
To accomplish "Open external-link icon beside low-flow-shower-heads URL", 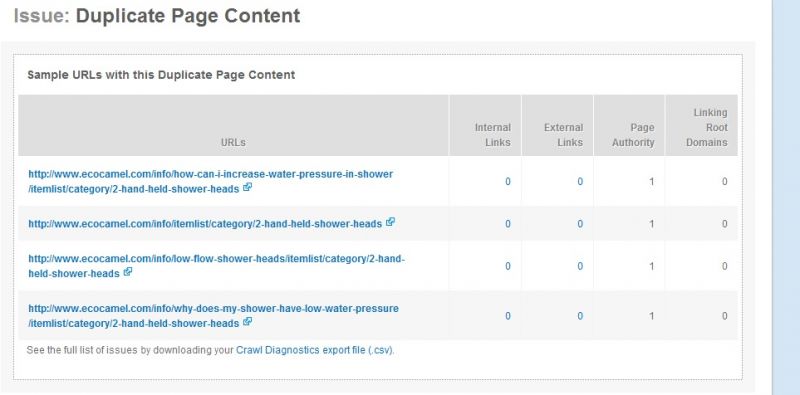I will 128,272.
